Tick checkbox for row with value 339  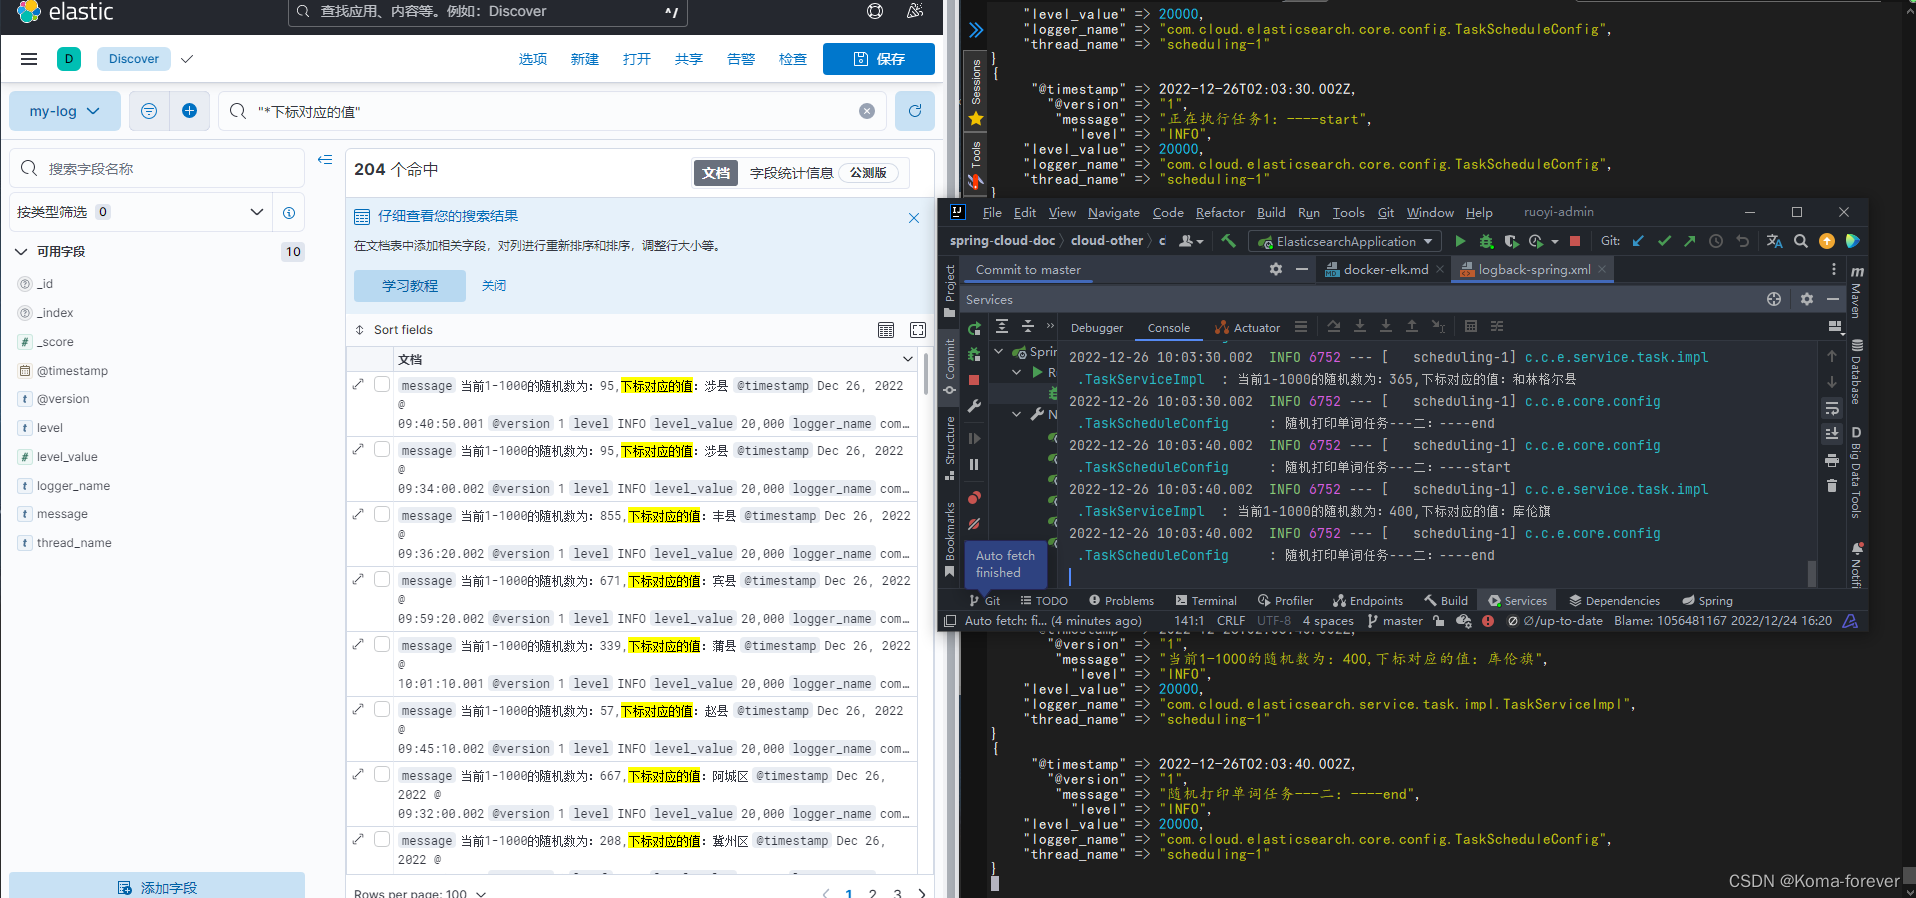[382, 644]
